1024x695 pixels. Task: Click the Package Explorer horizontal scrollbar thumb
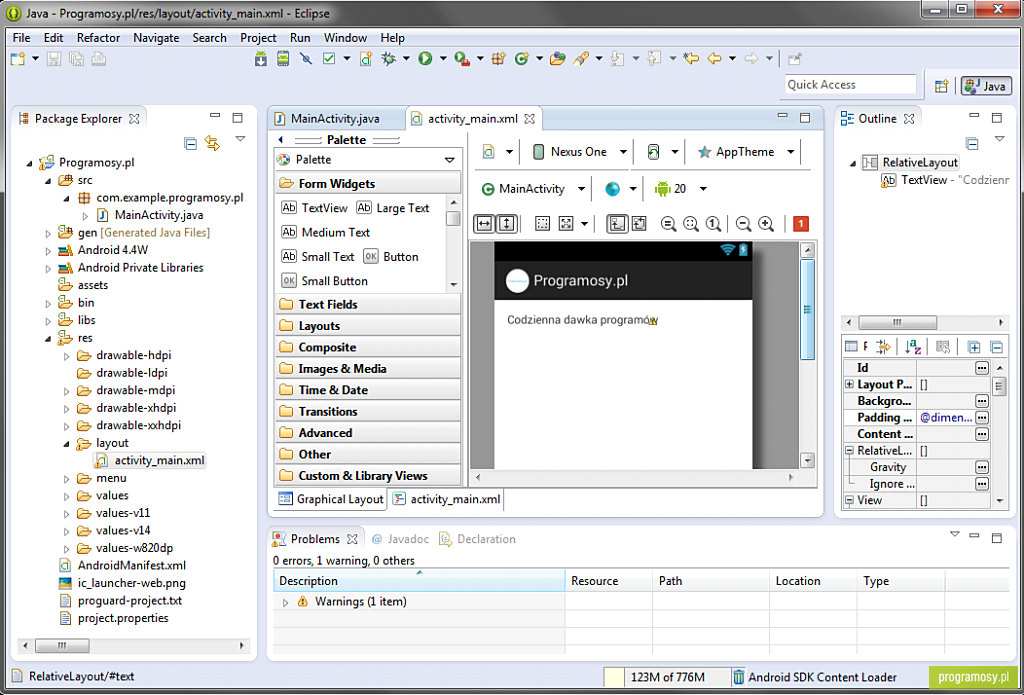click(62, 645)
